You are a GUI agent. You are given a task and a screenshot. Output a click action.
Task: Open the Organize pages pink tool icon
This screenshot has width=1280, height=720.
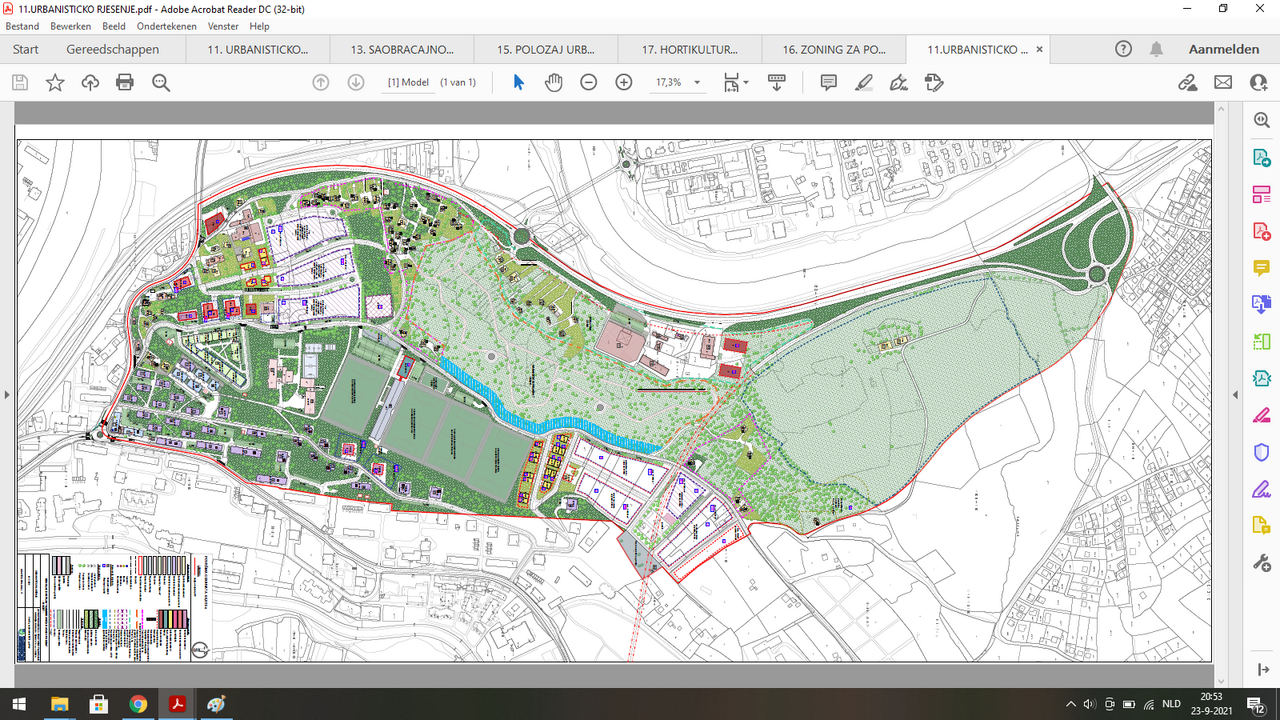click(x=1261, y=194)
